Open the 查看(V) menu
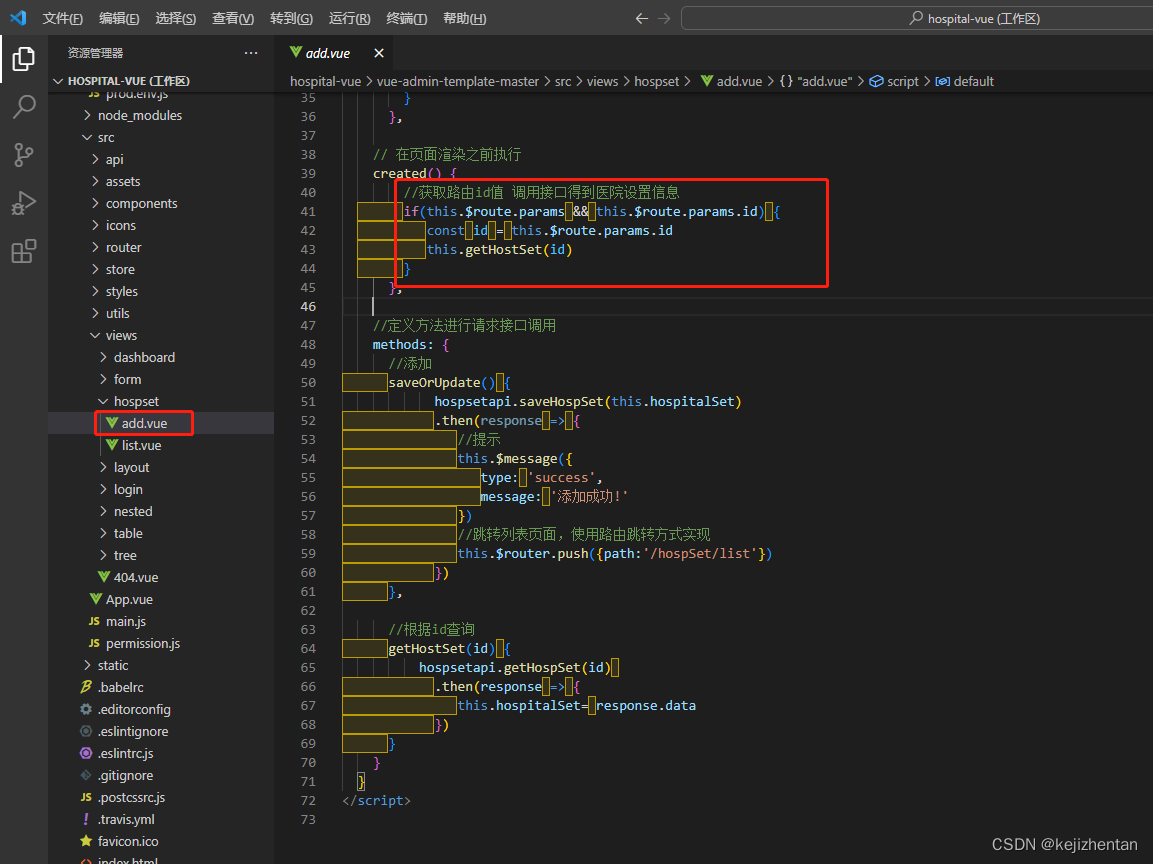Viewport: 1153px width, 864px height. (233, 18)
